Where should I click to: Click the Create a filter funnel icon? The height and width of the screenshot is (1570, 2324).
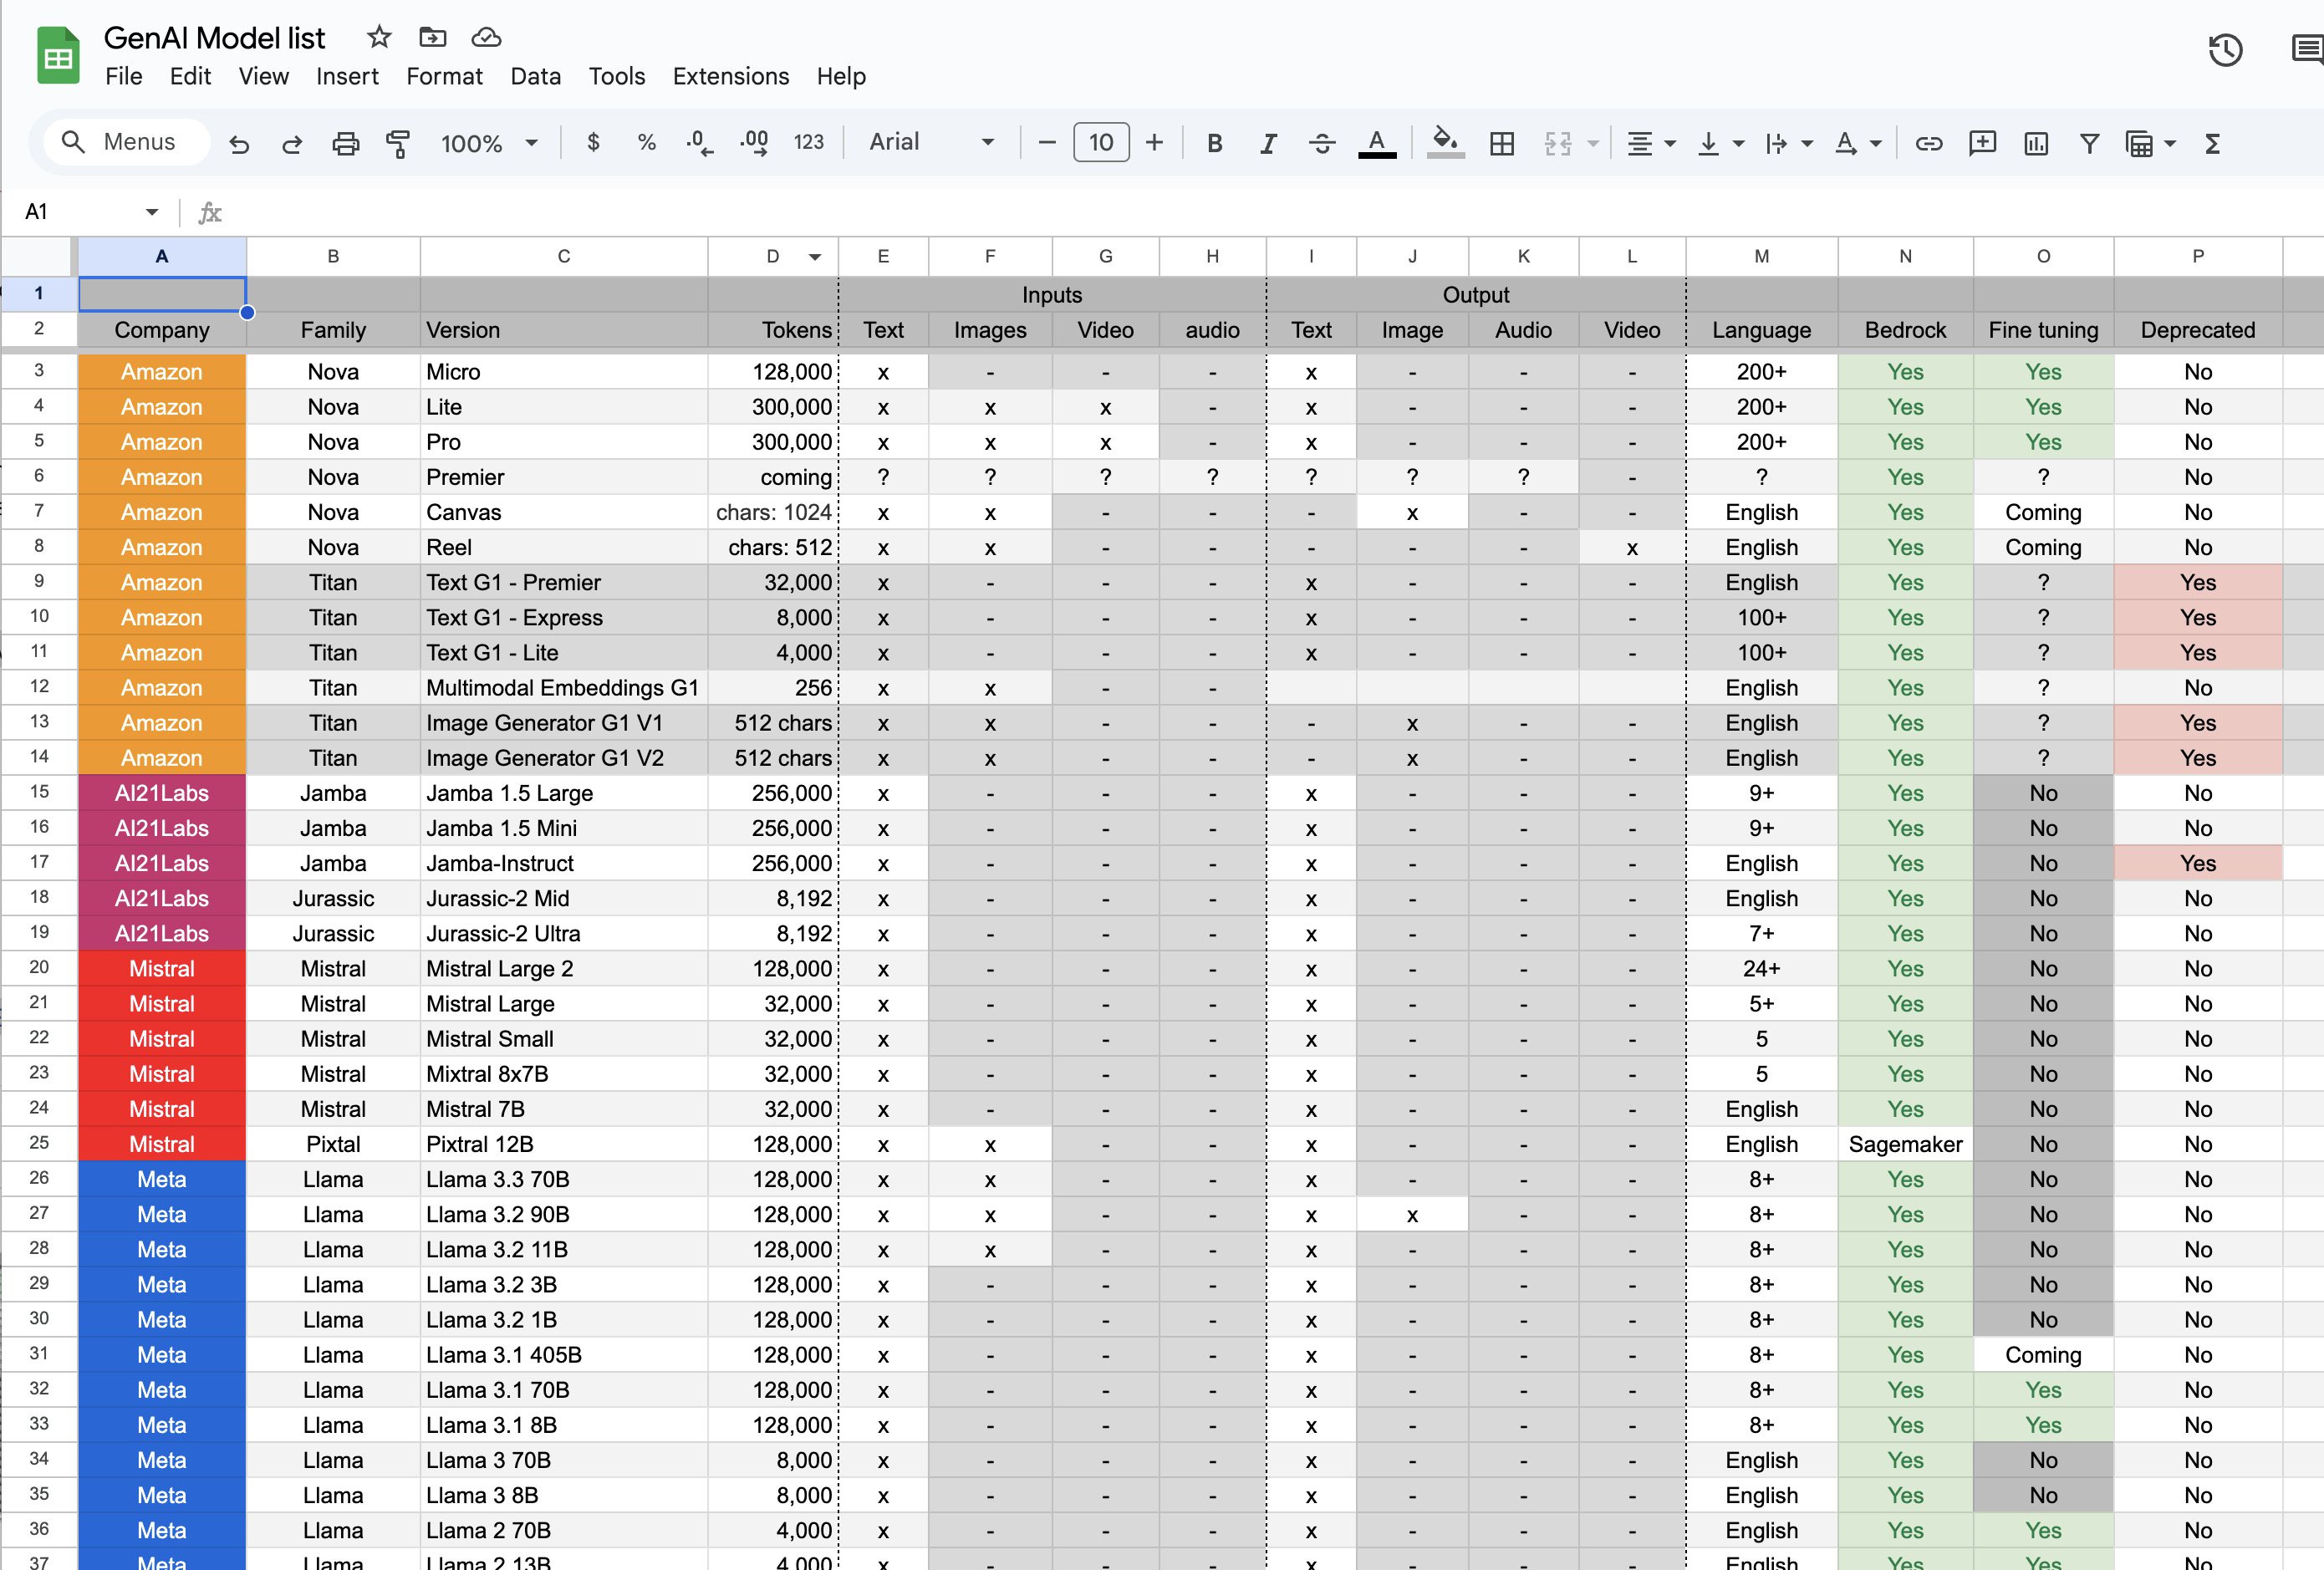[x=2089, y=144]
